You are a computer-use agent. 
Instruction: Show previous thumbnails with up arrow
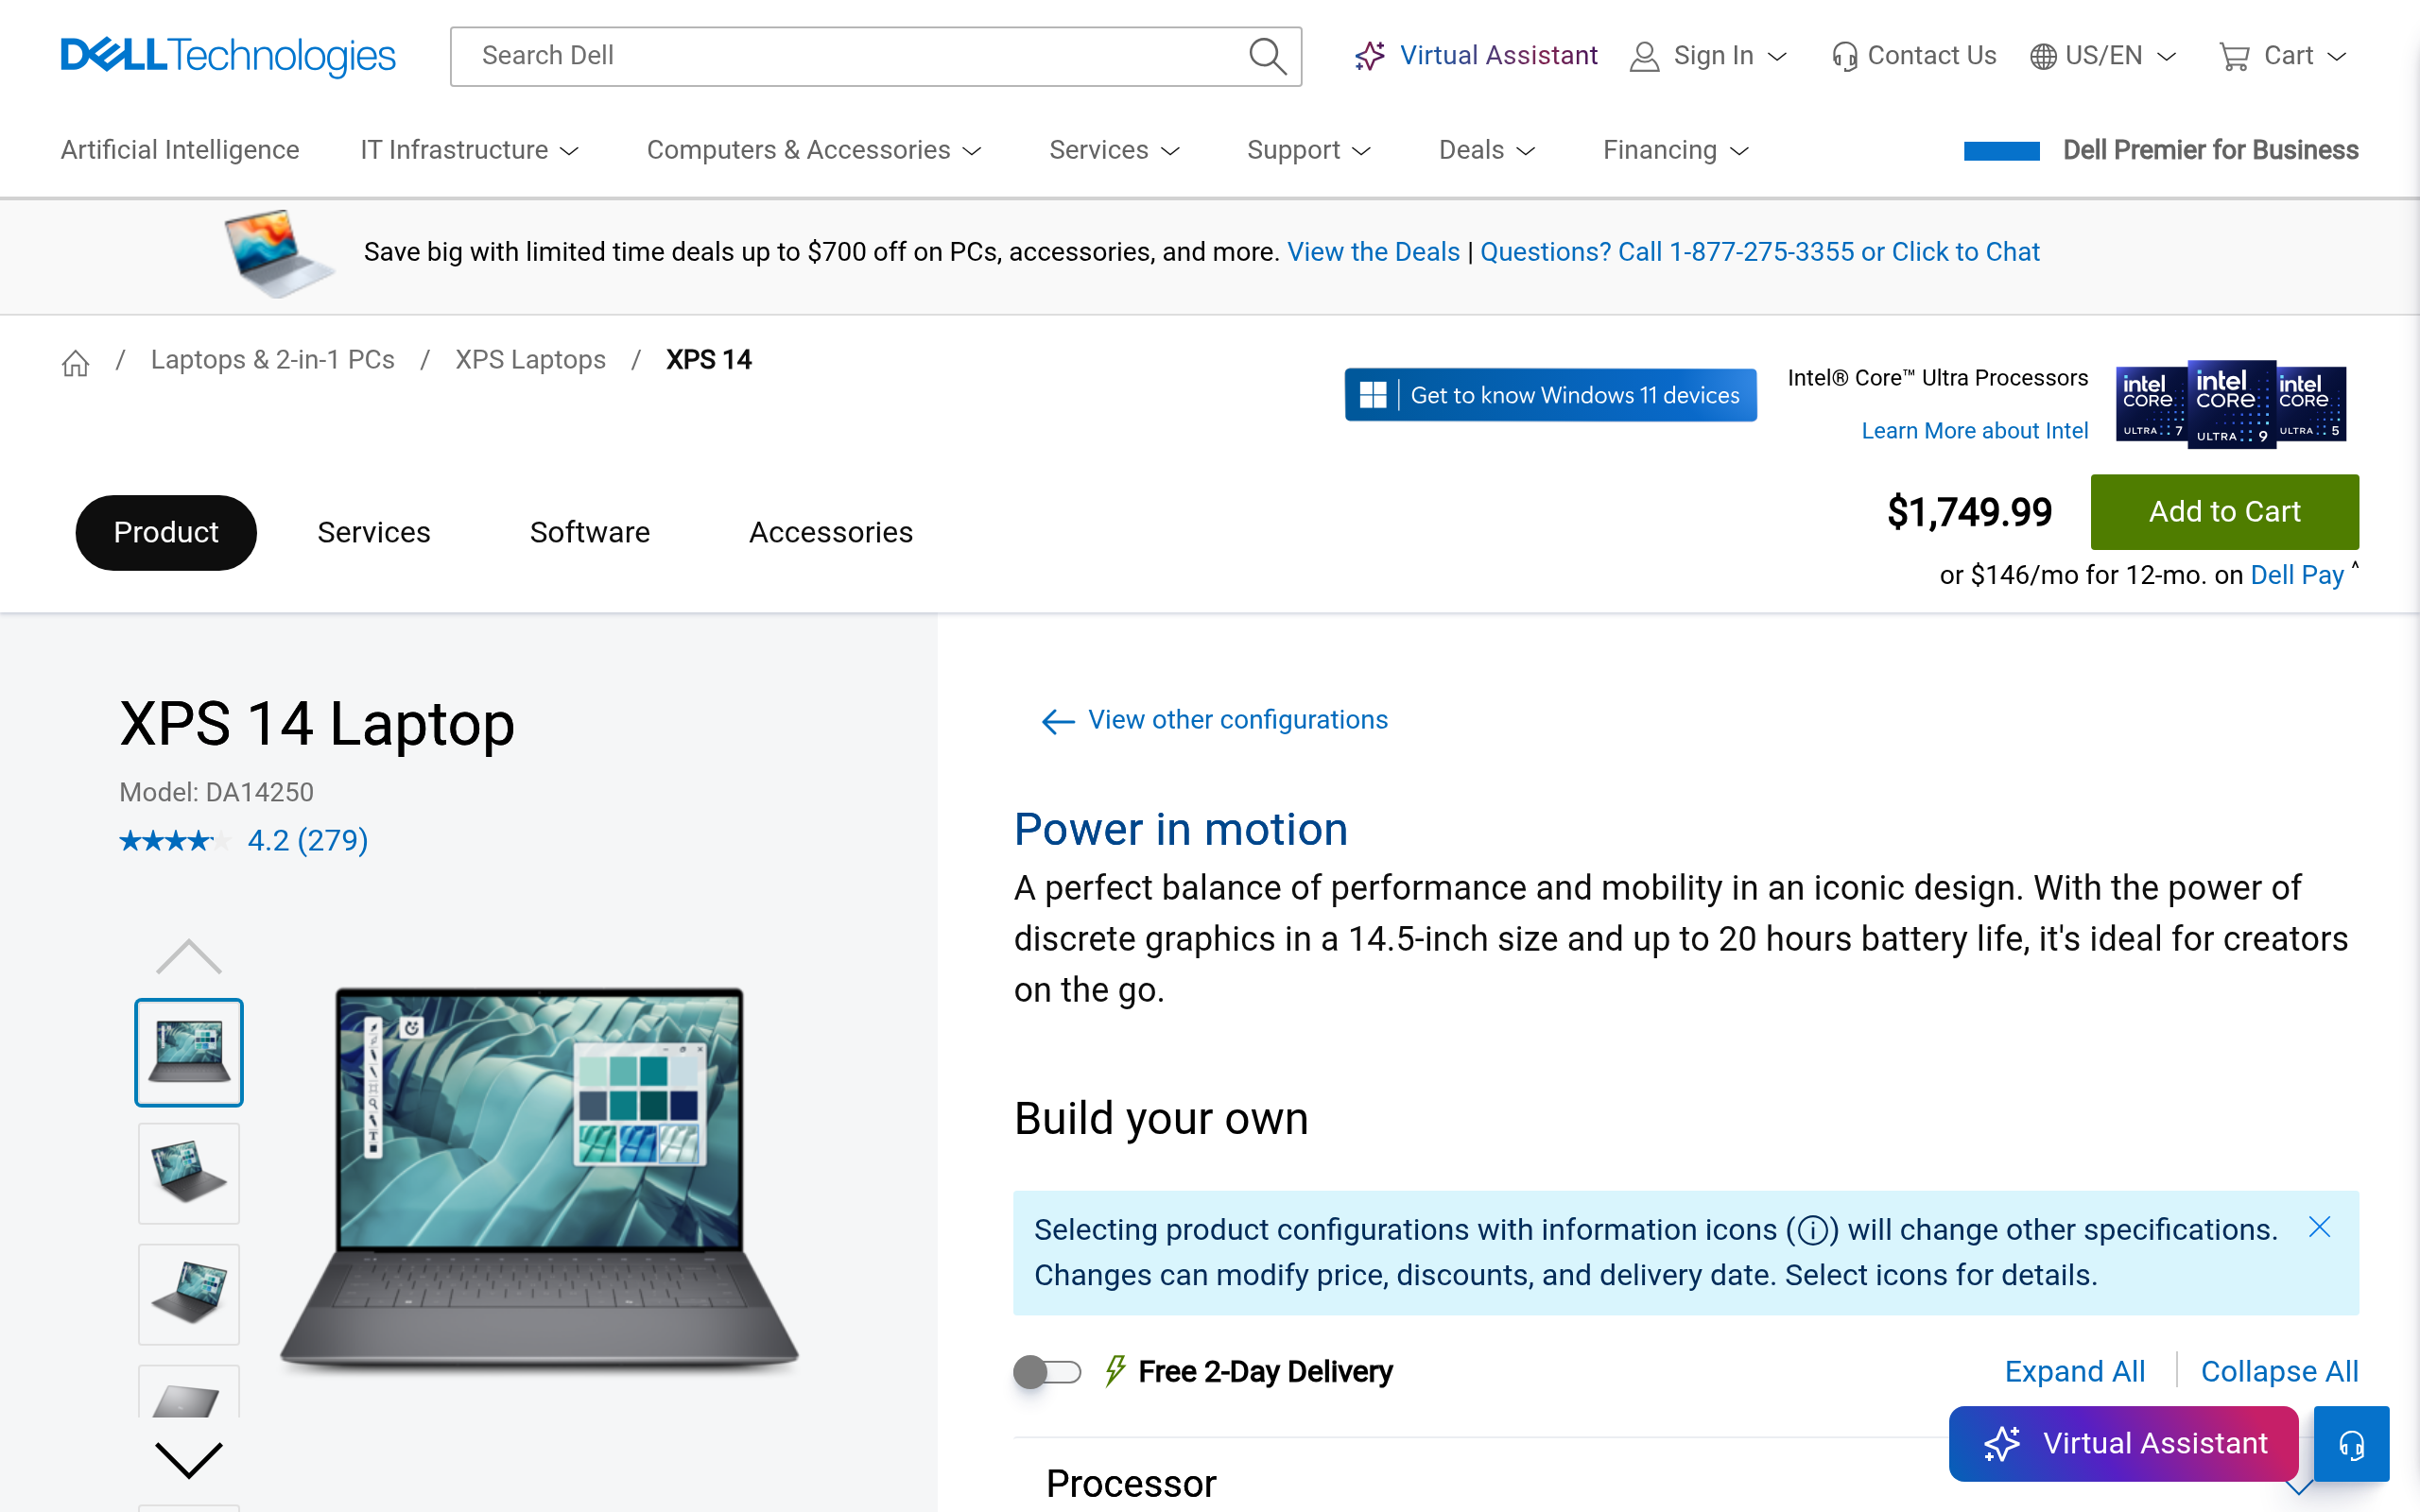189,956
